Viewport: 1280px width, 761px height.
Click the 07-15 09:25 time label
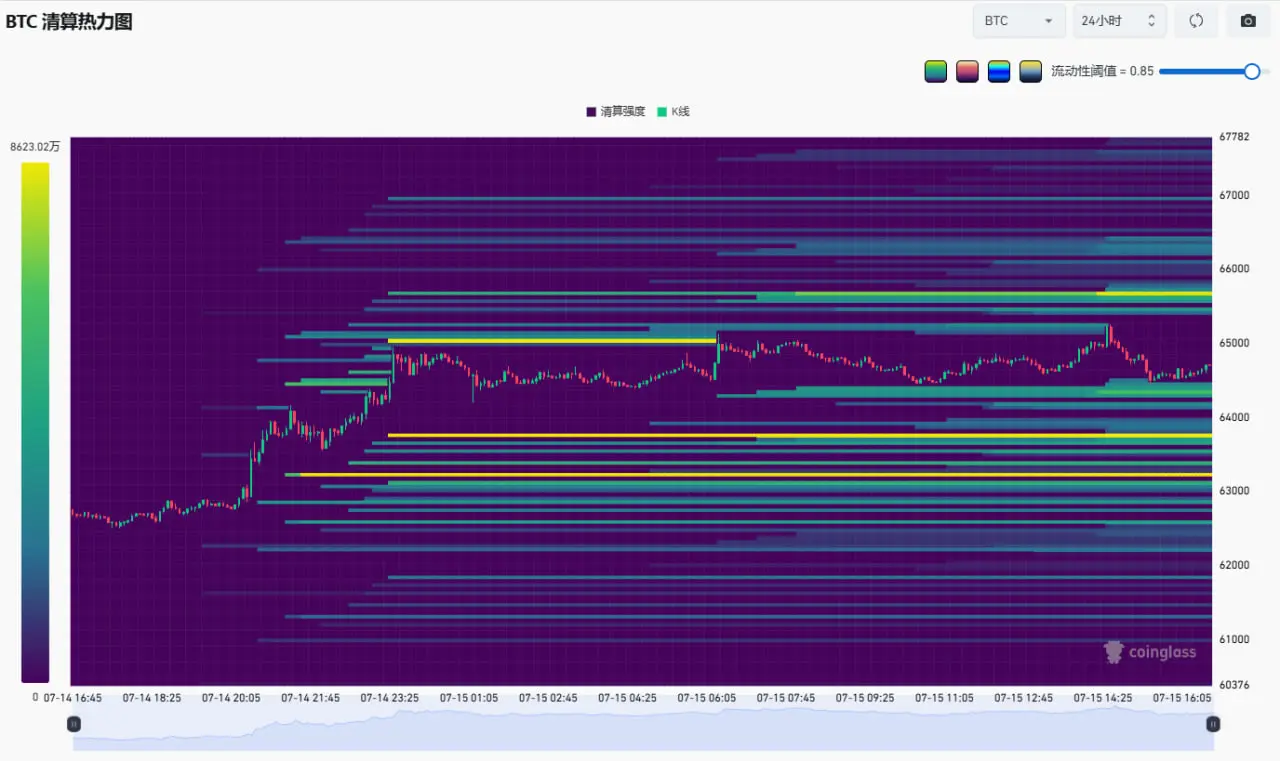pyautogui.click(x=865, y=698)
